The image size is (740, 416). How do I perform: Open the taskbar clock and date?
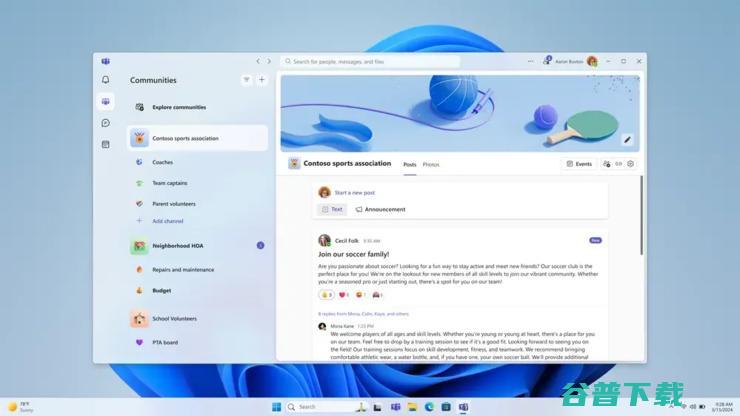pos(722,407)
